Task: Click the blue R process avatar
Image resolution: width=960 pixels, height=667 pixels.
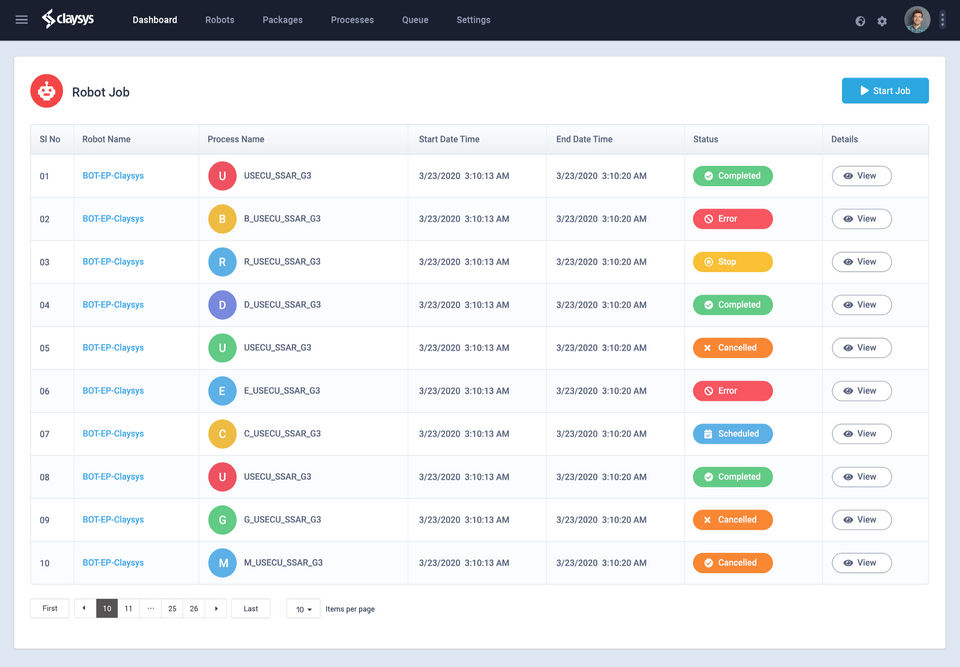Action: (x=222, y=262)
